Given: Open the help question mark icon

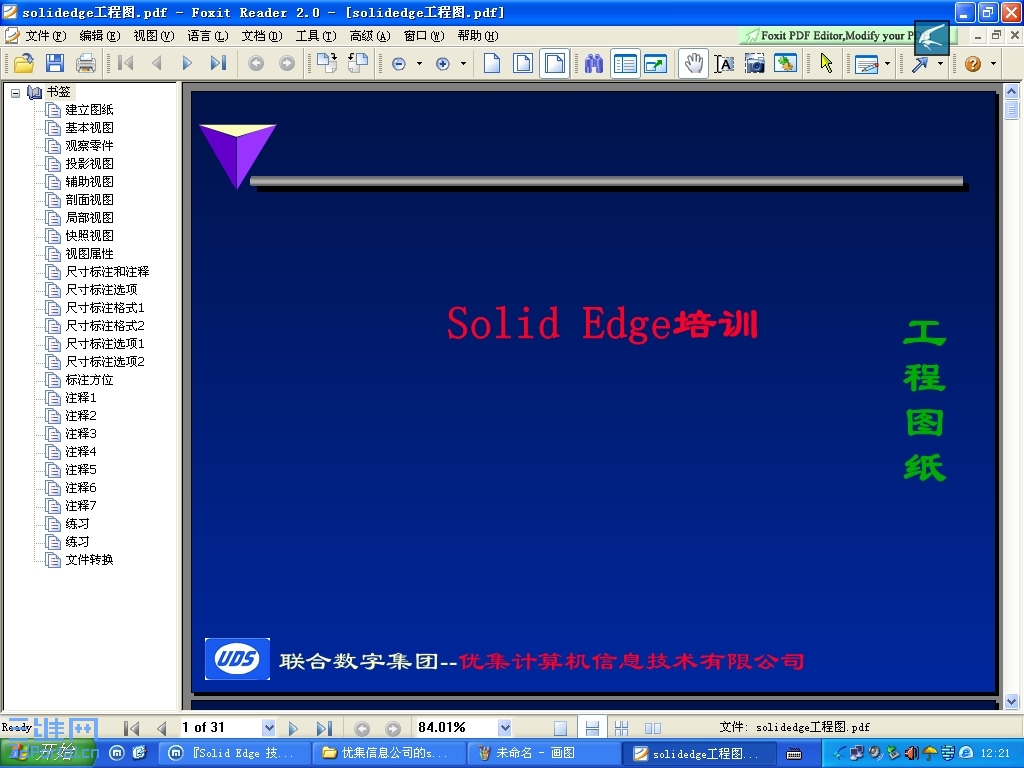Looking at the screenshot, I should point(973,63).
